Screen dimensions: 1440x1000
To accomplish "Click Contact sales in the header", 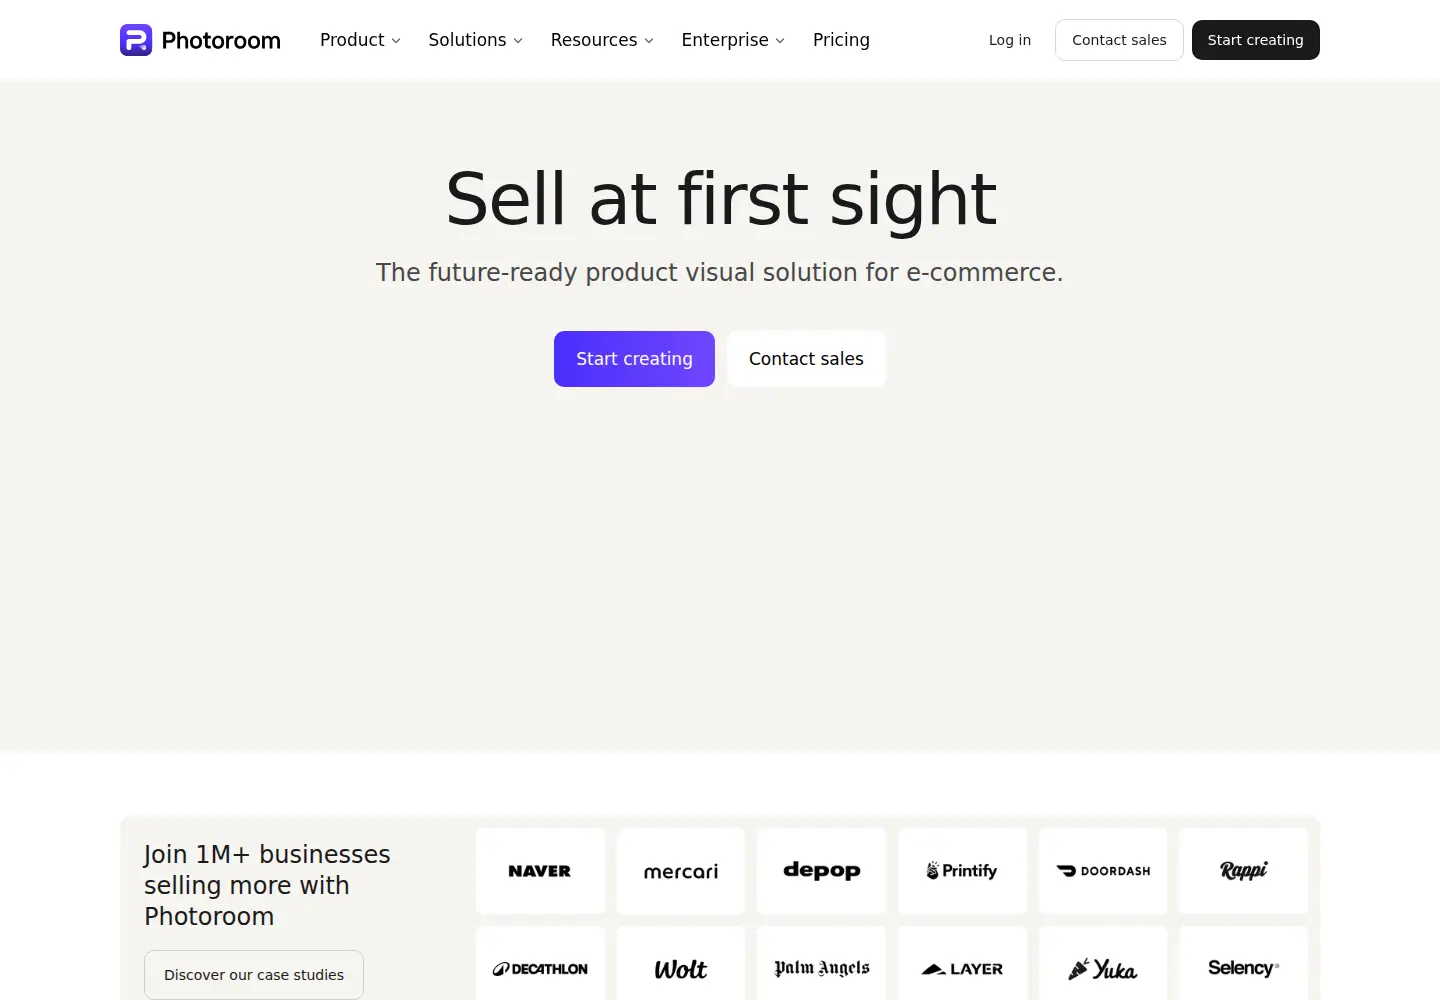I will click(1119, 40).
